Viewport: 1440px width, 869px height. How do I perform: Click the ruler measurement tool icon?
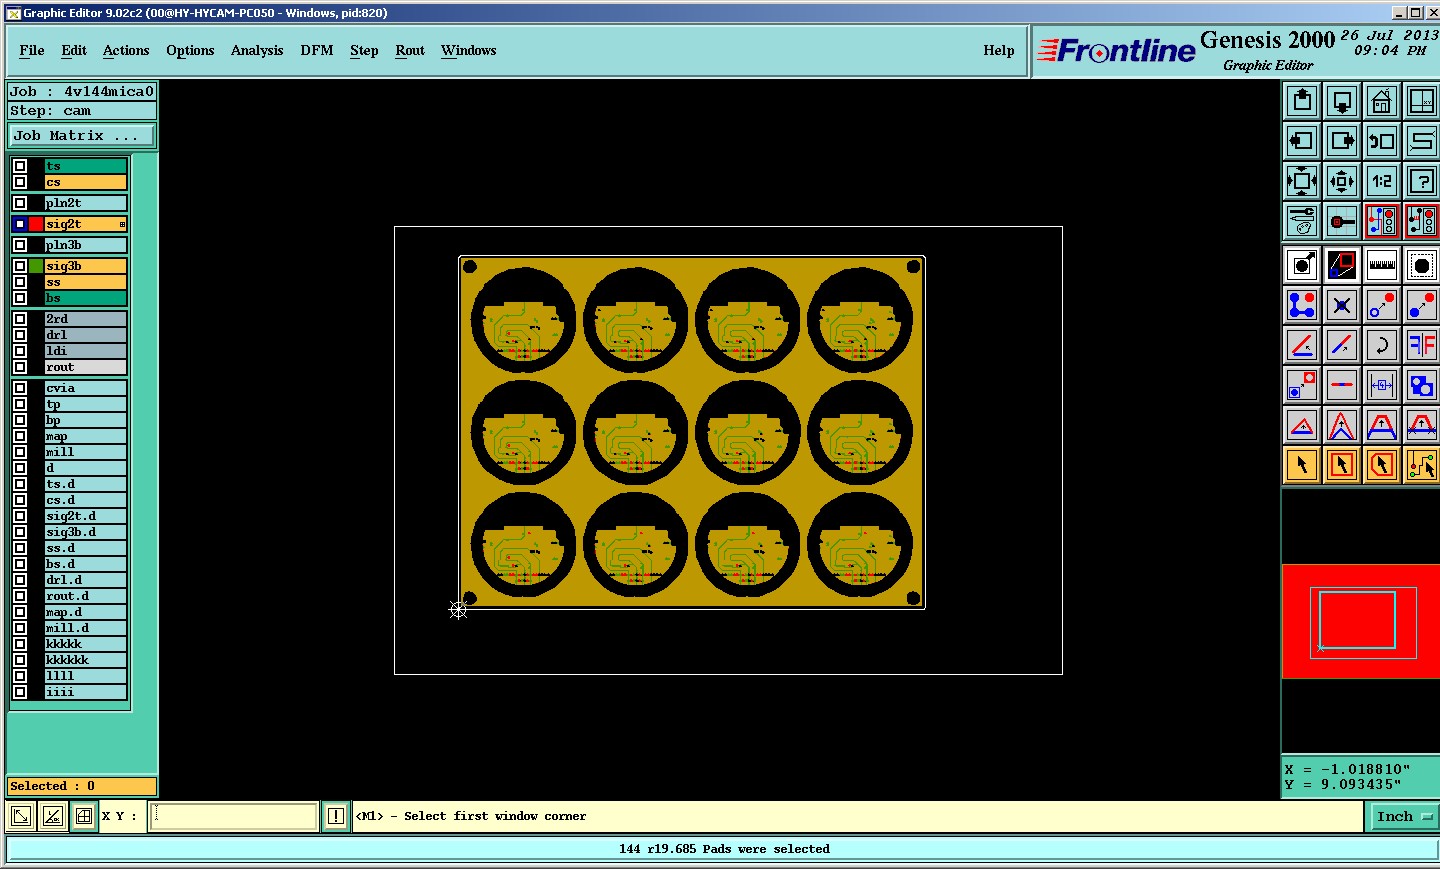(1382, 265)
